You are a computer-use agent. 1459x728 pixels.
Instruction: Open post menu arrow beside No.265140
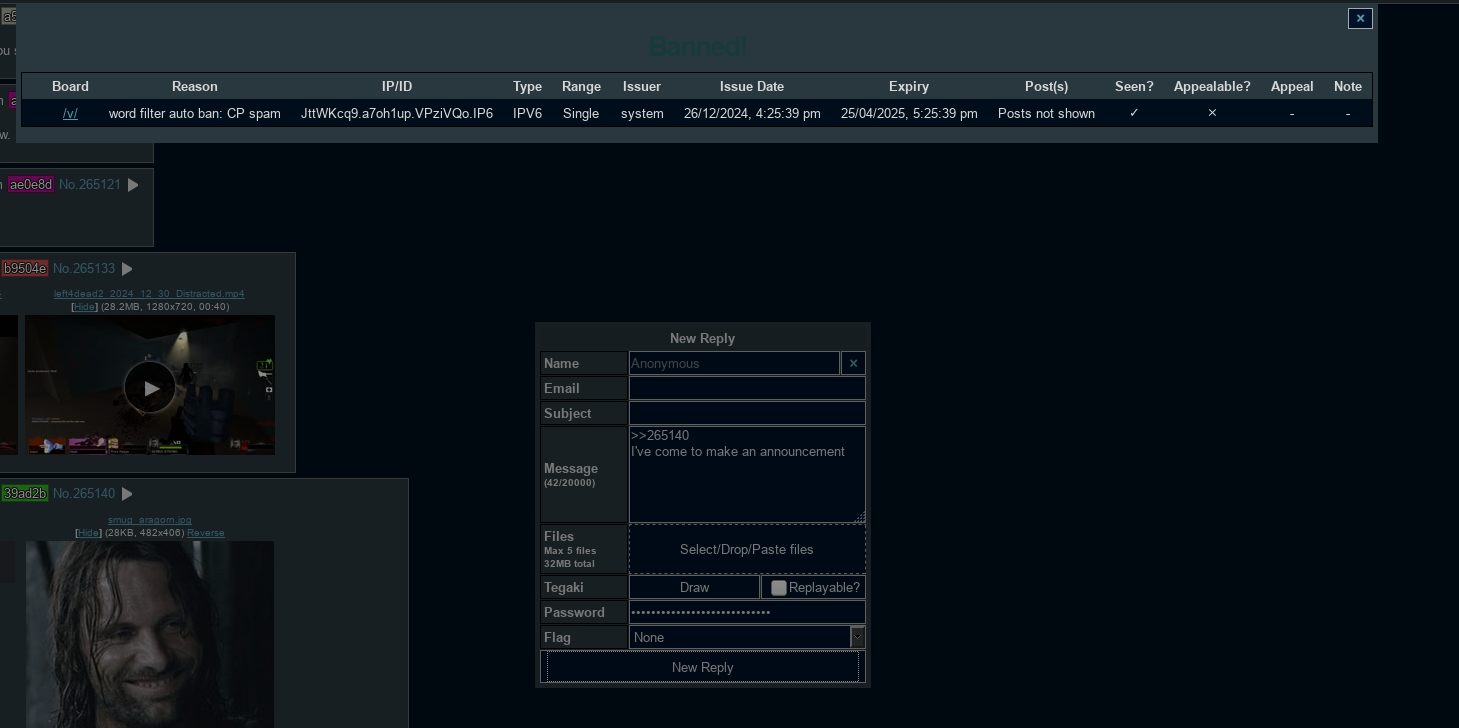point(127,494)
